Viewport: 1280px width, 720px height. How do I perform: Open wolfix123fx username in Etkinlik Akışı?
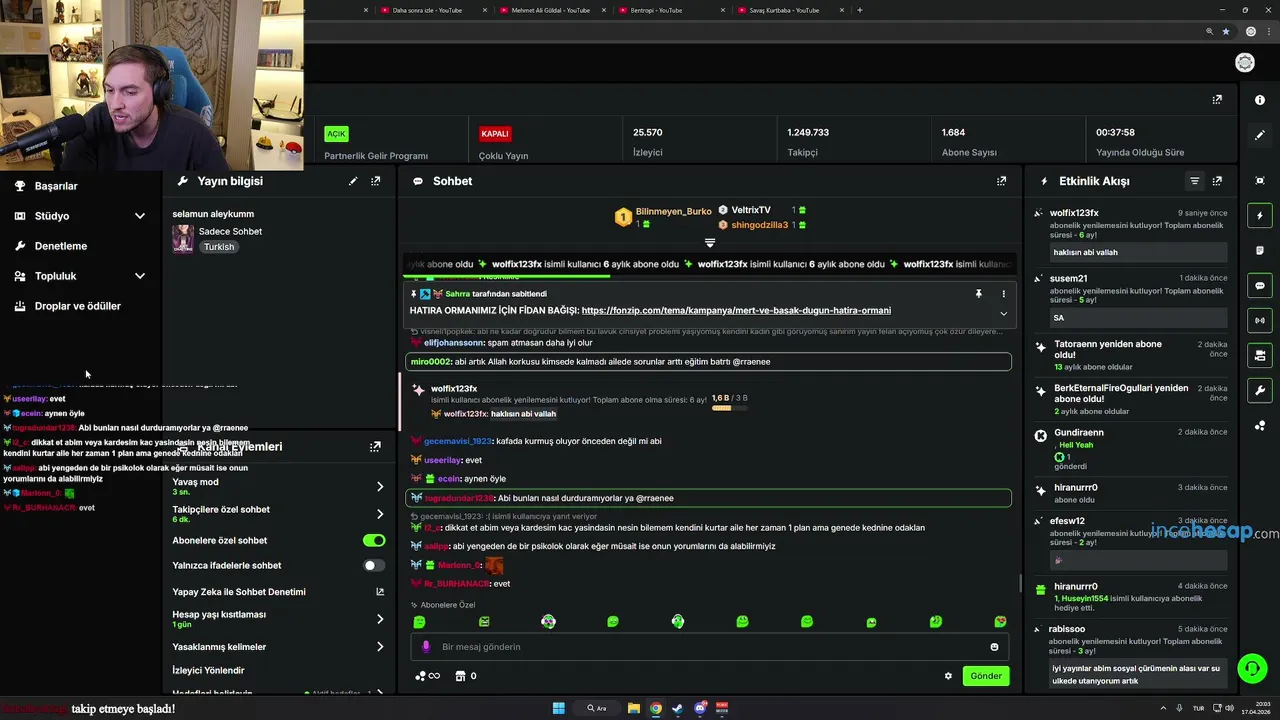pos(1074,213)
